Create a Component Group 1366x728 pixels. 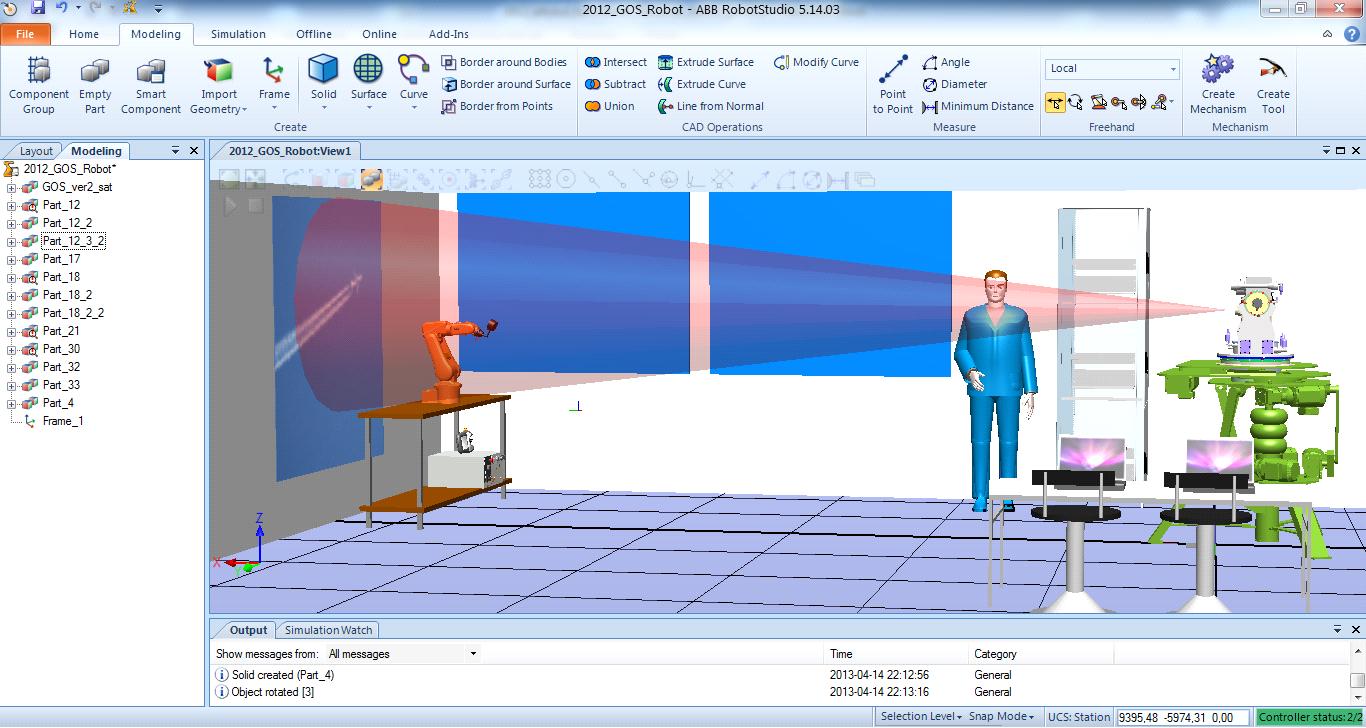39,85
